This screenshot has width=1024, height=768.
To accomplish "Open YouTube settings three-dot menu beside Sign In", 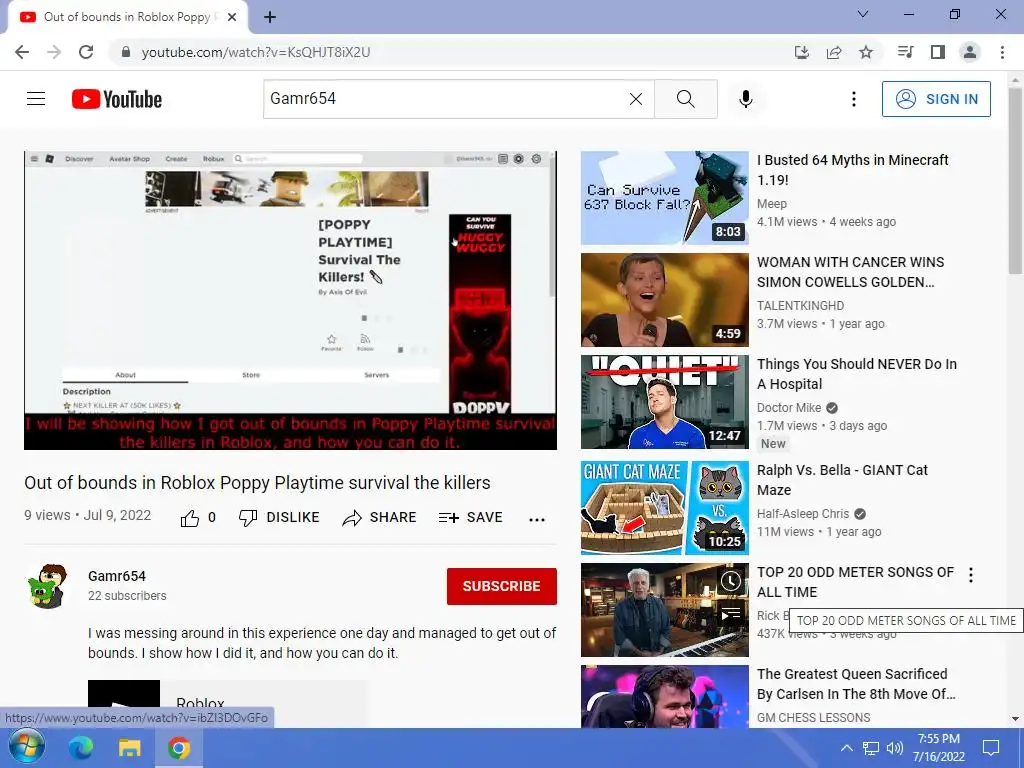I will coord(854,99).
